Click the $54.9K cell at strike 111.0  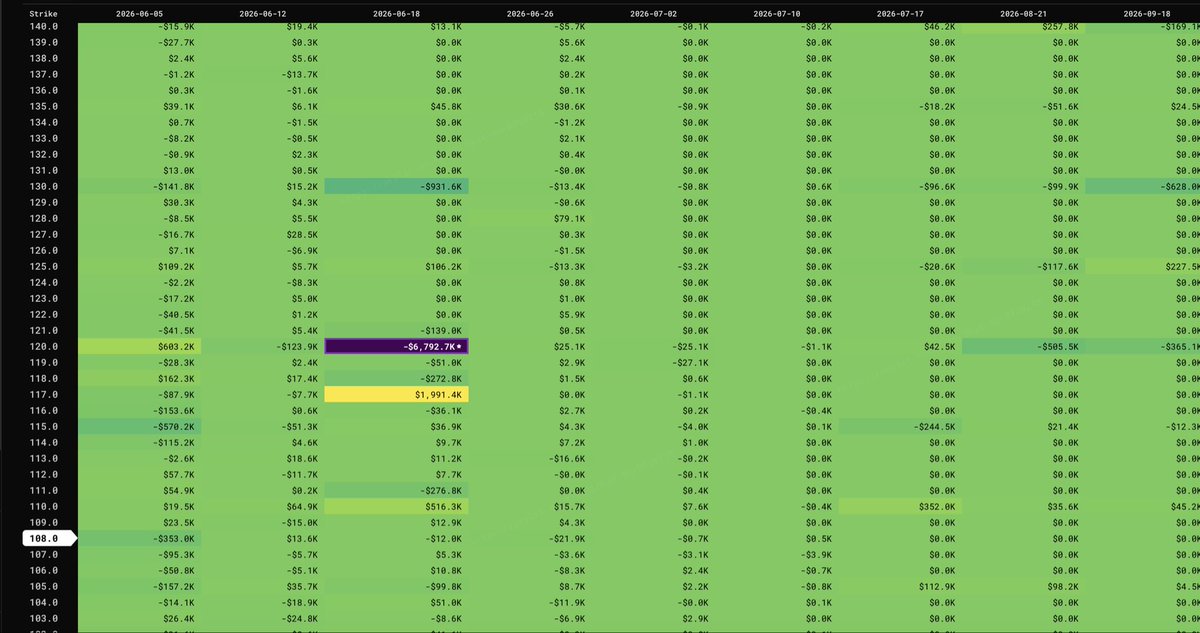tap(140, 490)
